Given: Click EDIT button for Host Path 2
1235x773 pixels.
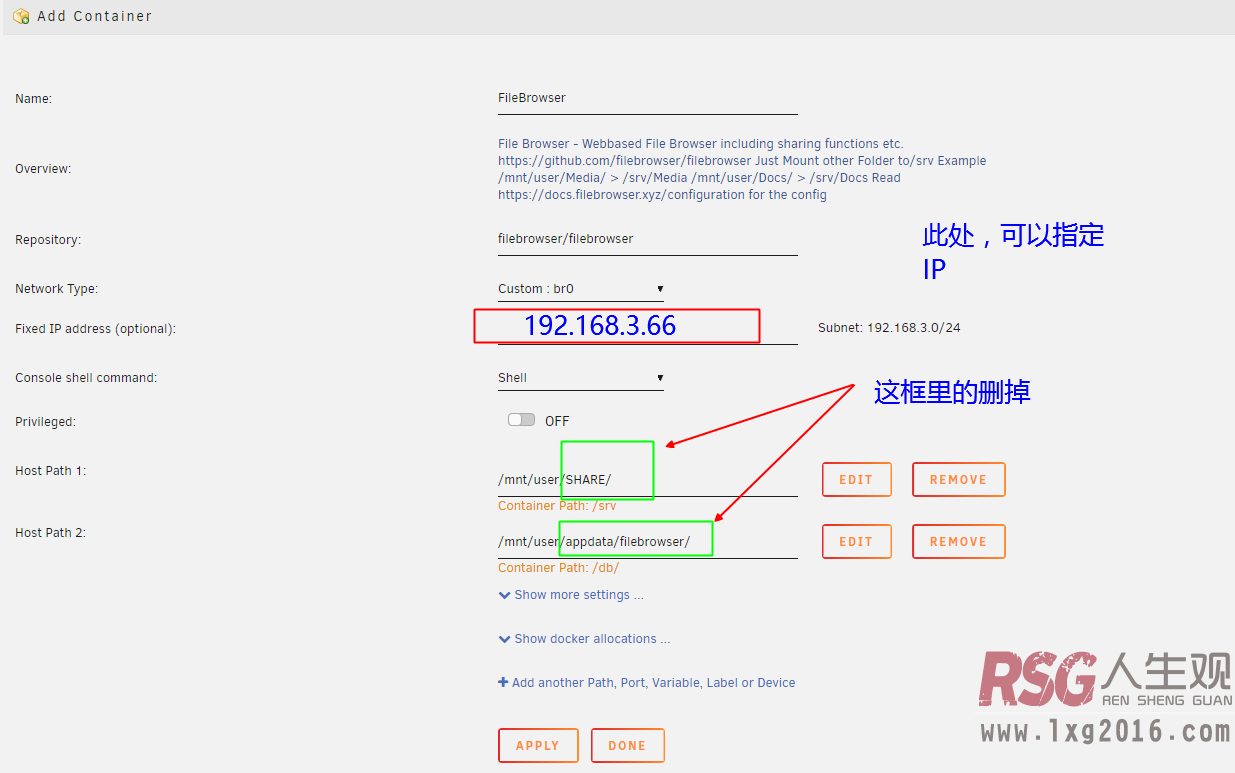Looking at the screenshot, I should coord(856,542).
